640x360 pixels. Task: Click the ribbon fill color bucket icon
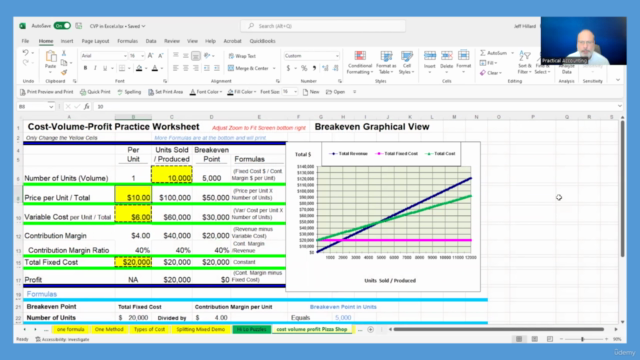tap(139, 68)
